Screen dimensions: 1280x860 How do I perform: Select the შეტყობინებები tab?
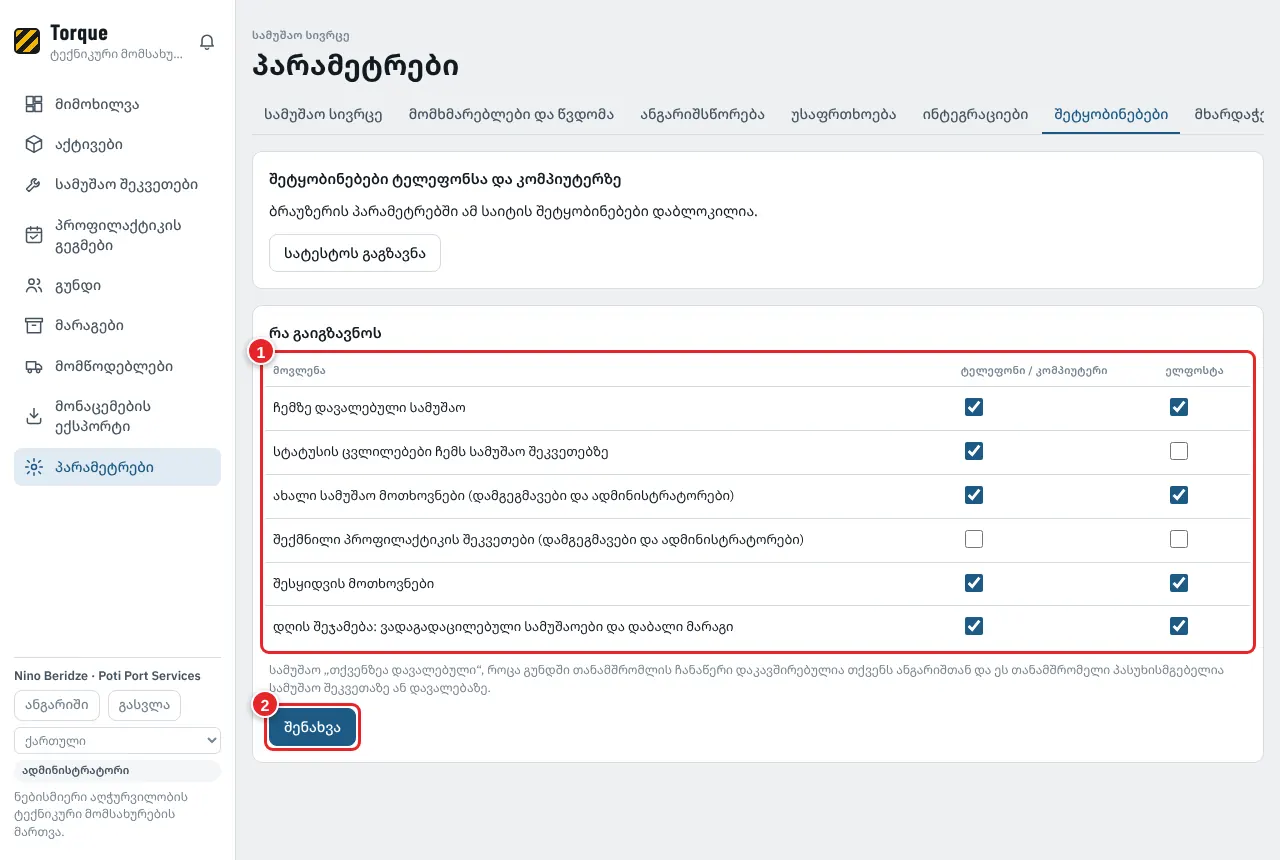pyautogui.click(x=1111, y=114)
